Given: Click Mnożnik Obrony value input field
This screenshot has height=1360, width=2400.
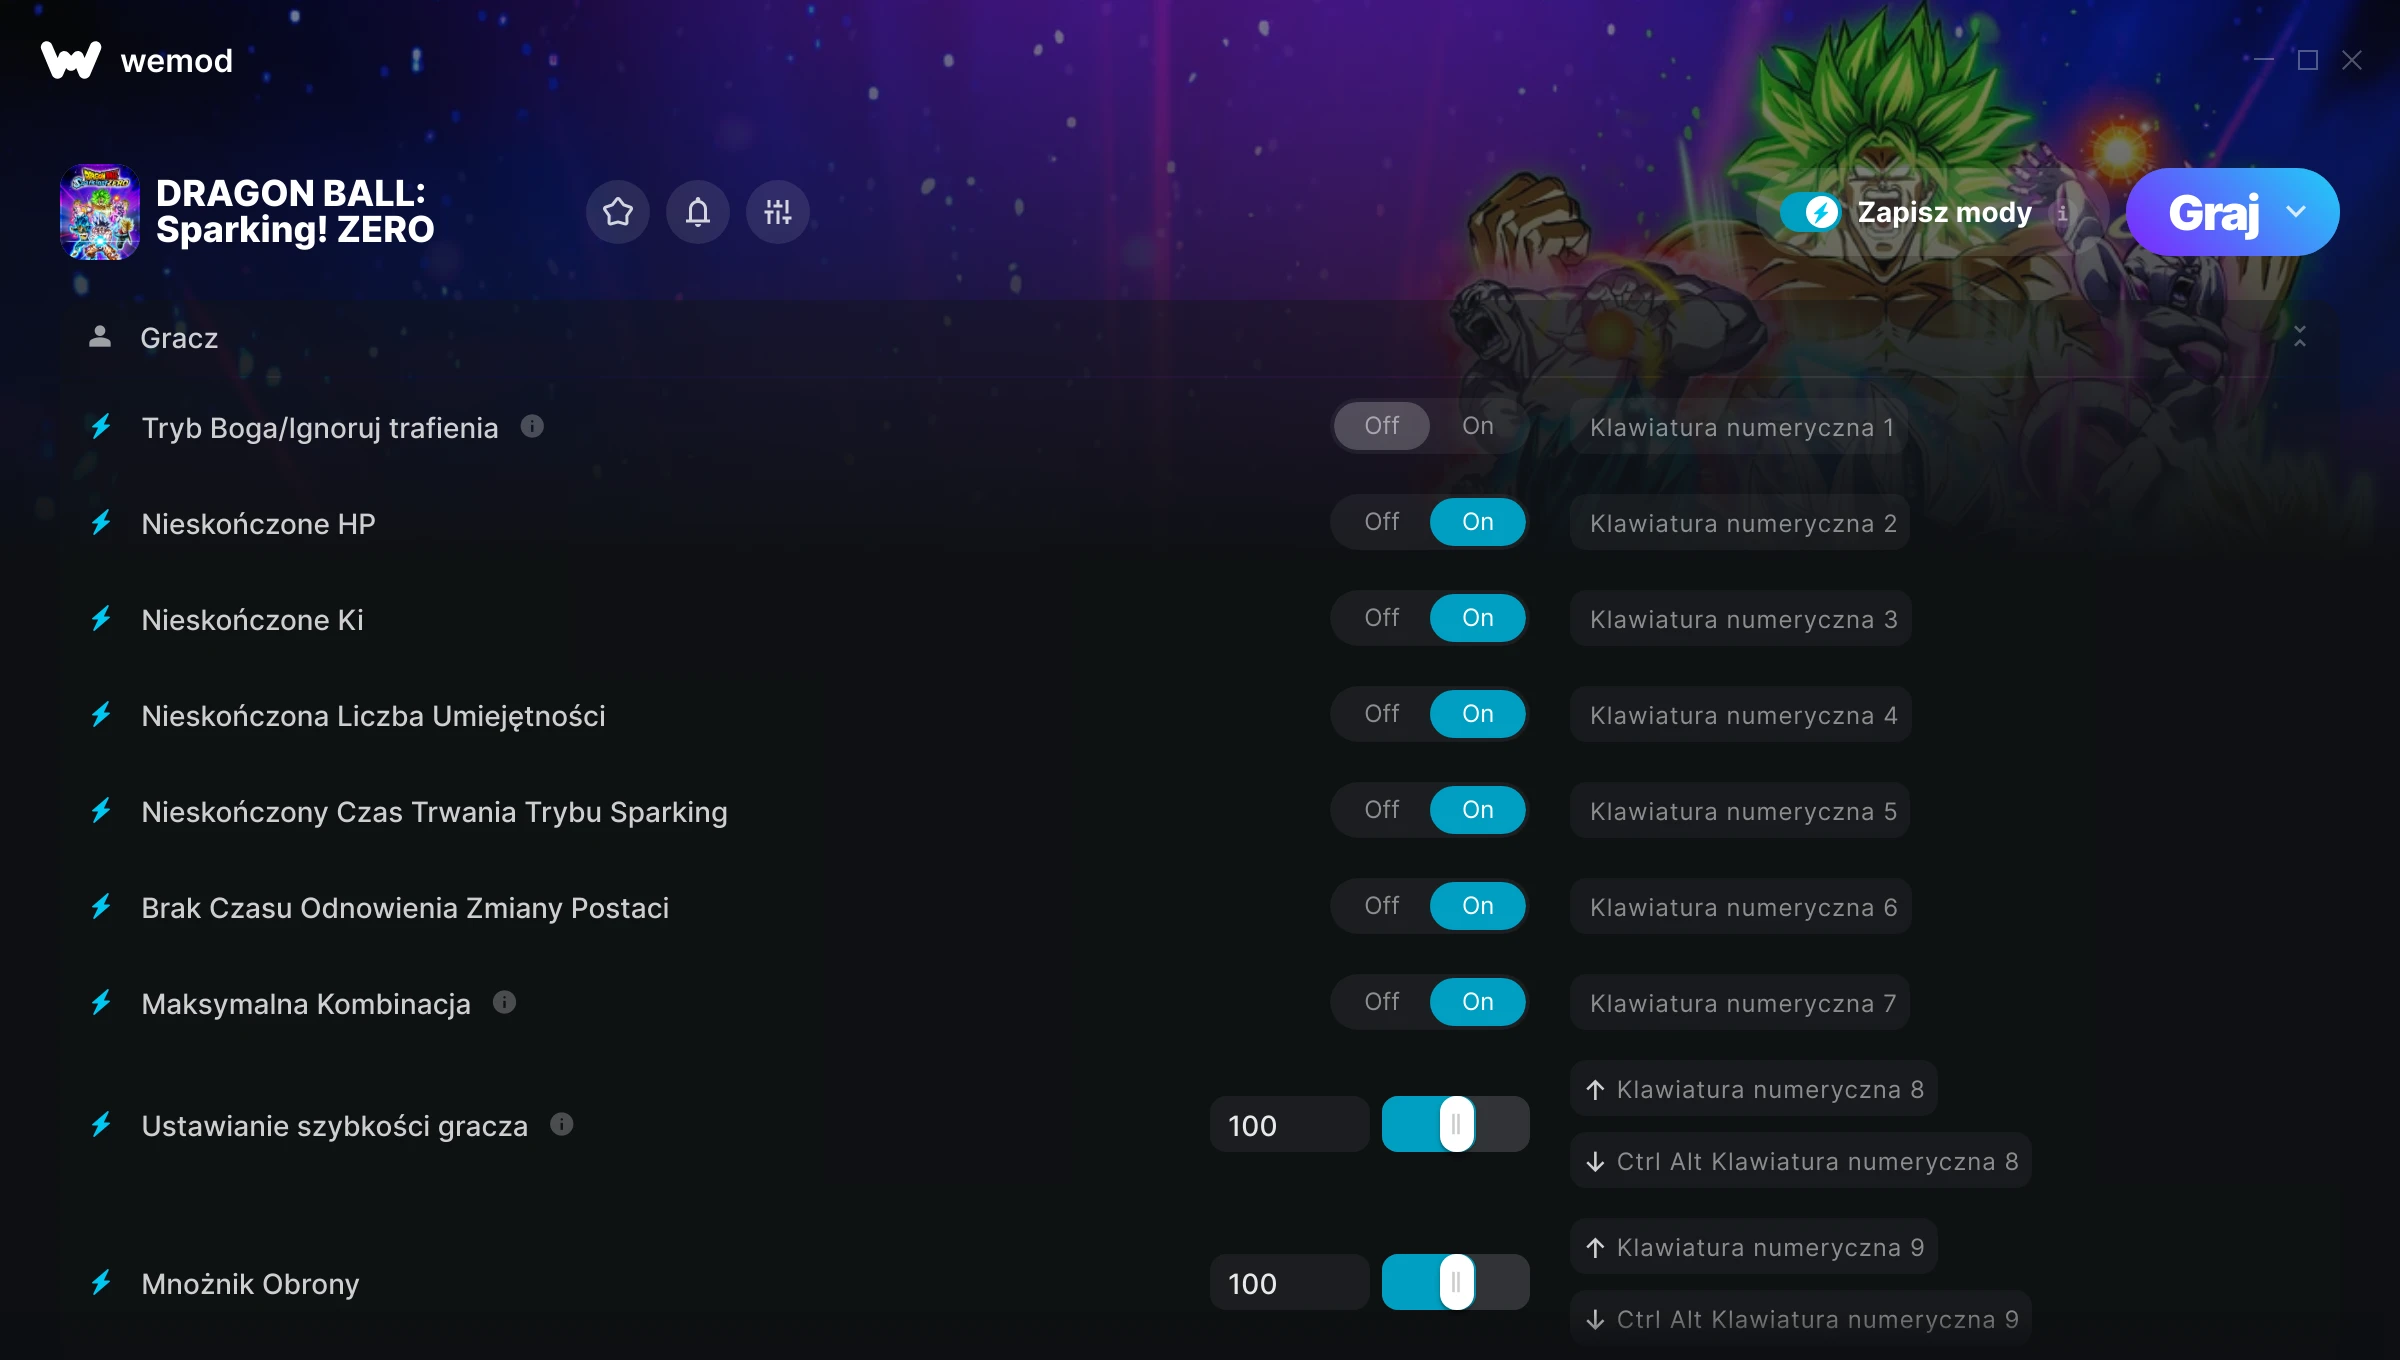Looking at the screenshot, I should [x=1289, y=1283].
